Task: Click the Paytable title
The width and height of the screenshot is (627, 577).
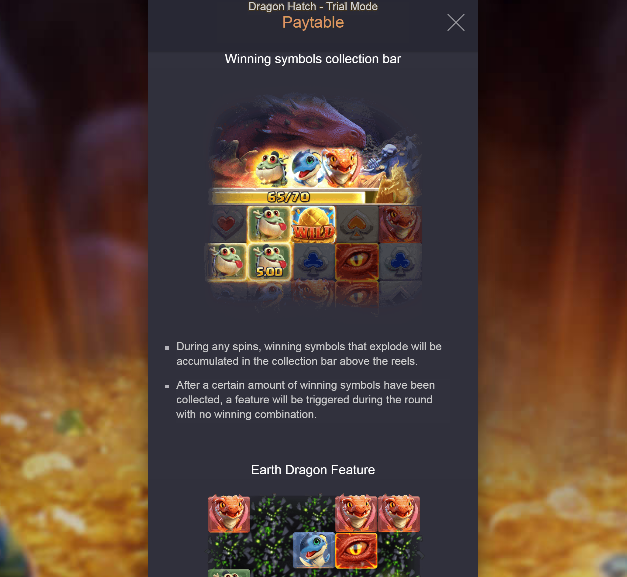Action: (313, 22)
